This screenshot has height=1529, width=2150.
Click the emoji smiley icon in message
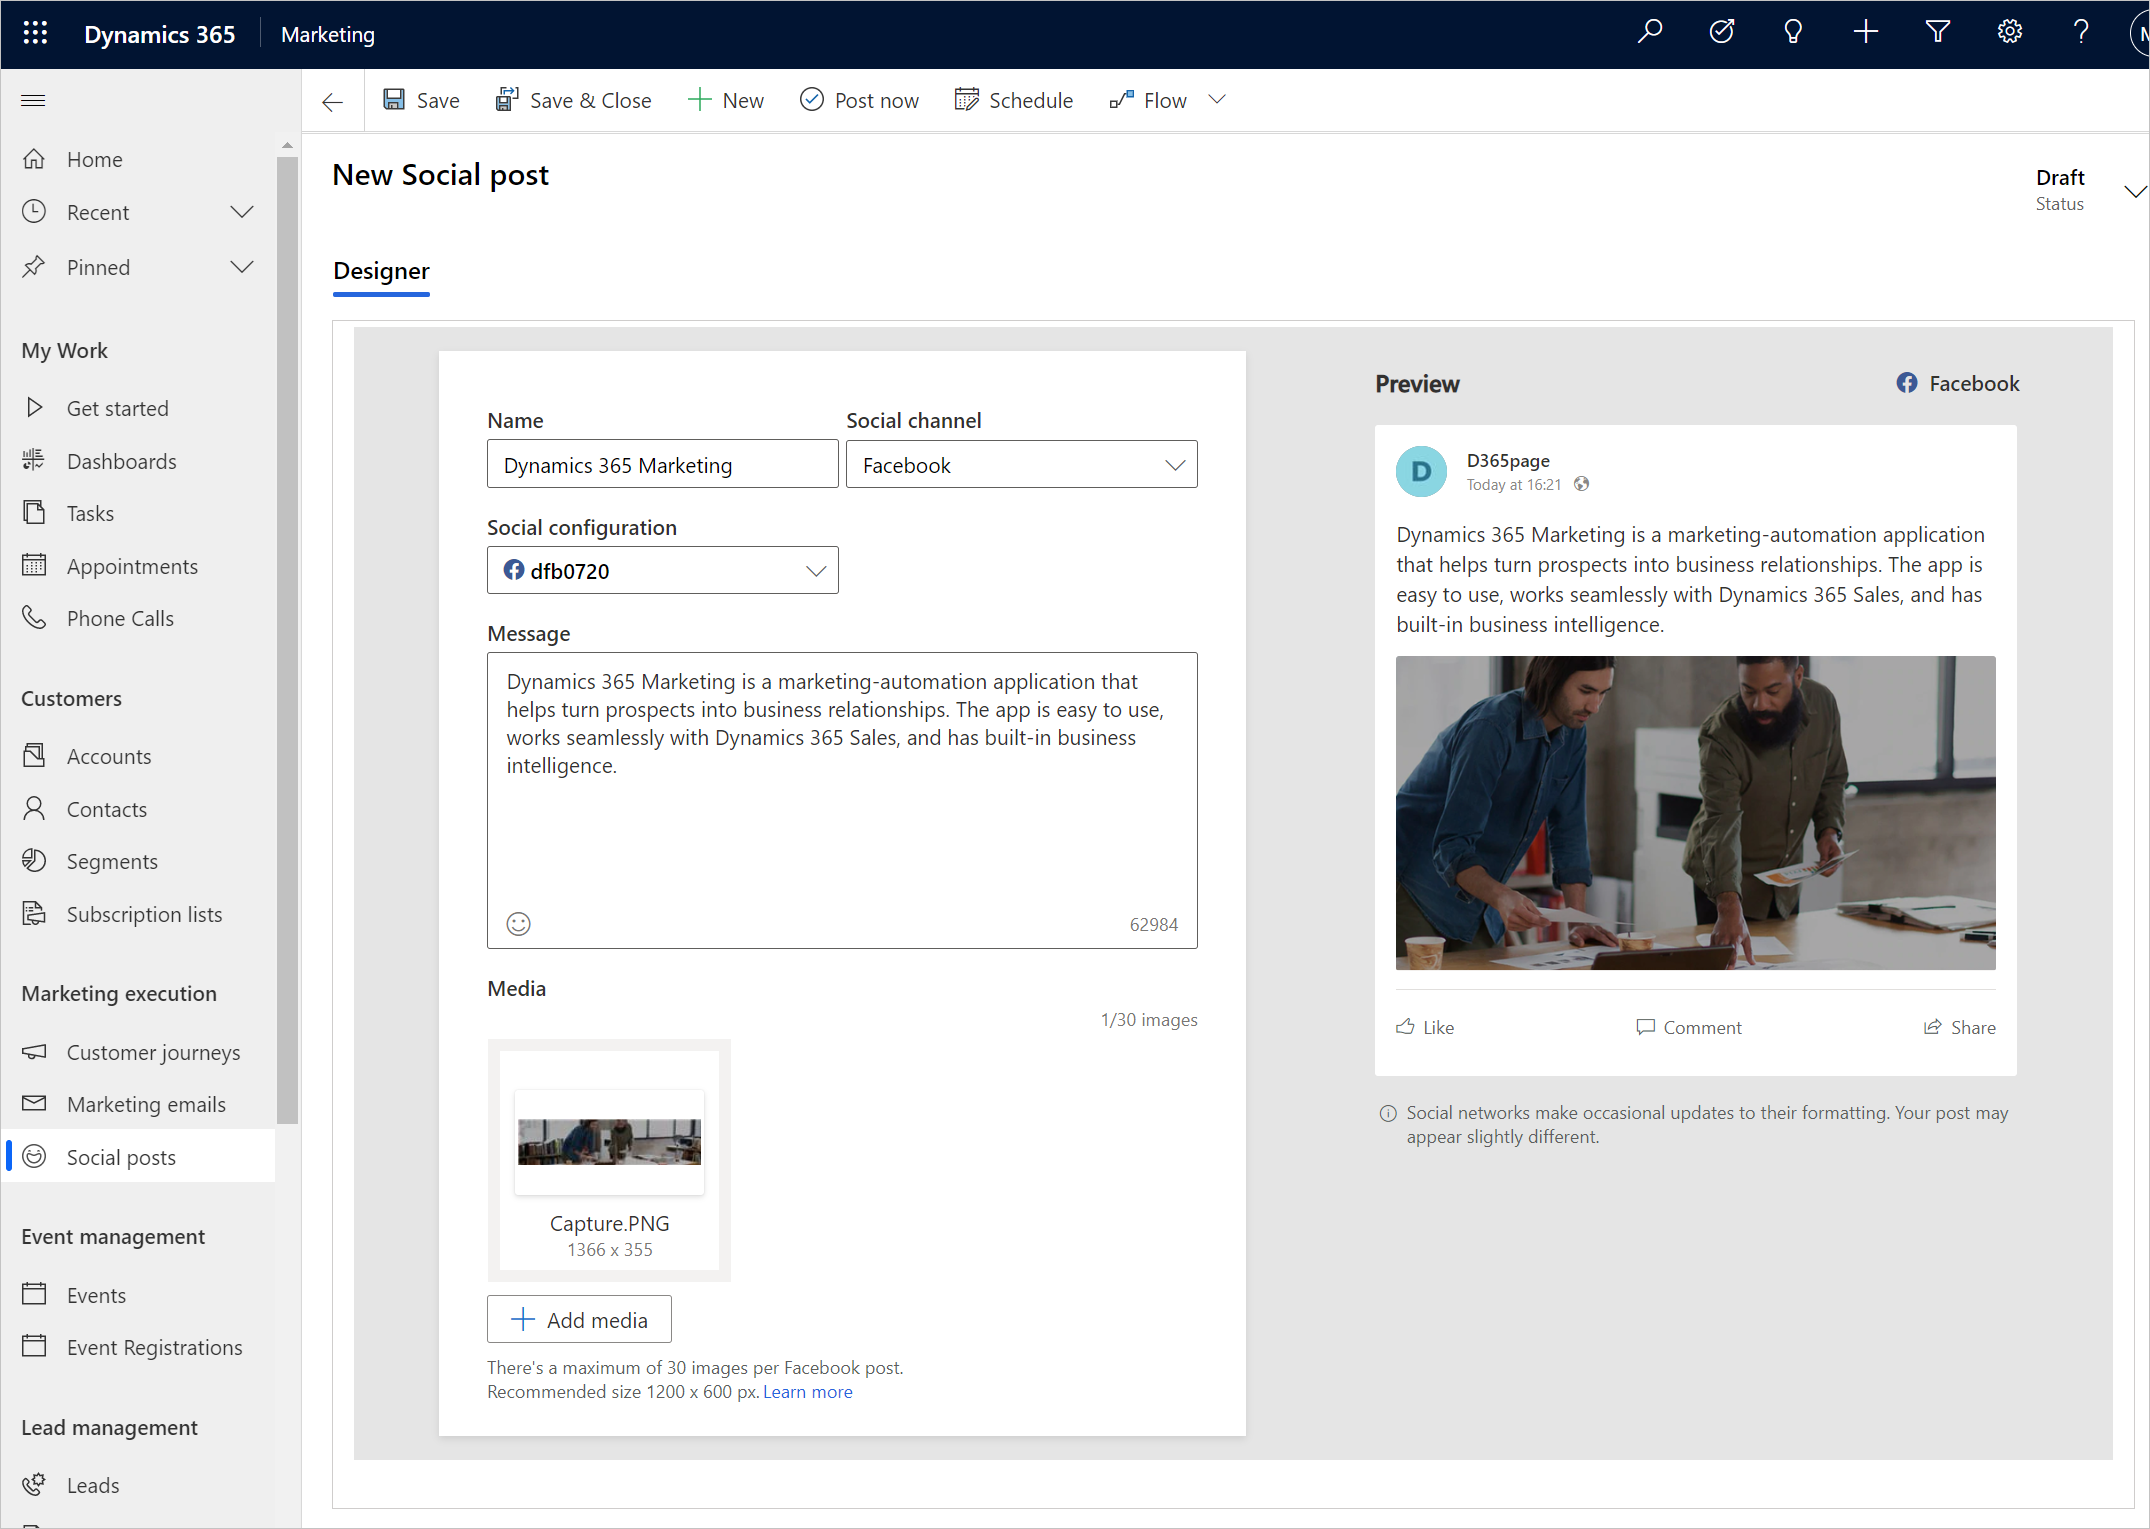click(x=520, y=923)
